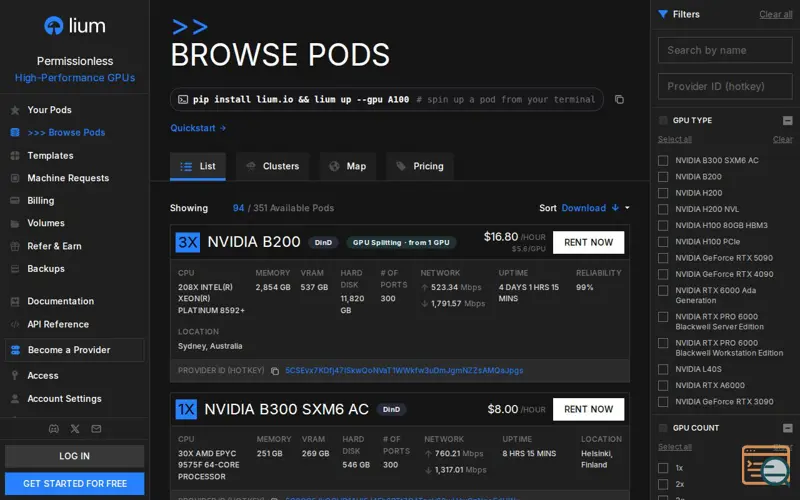Check NVIDIA GeForce RTX 3090 filter
800x500 pixels.
pos(663,402)
